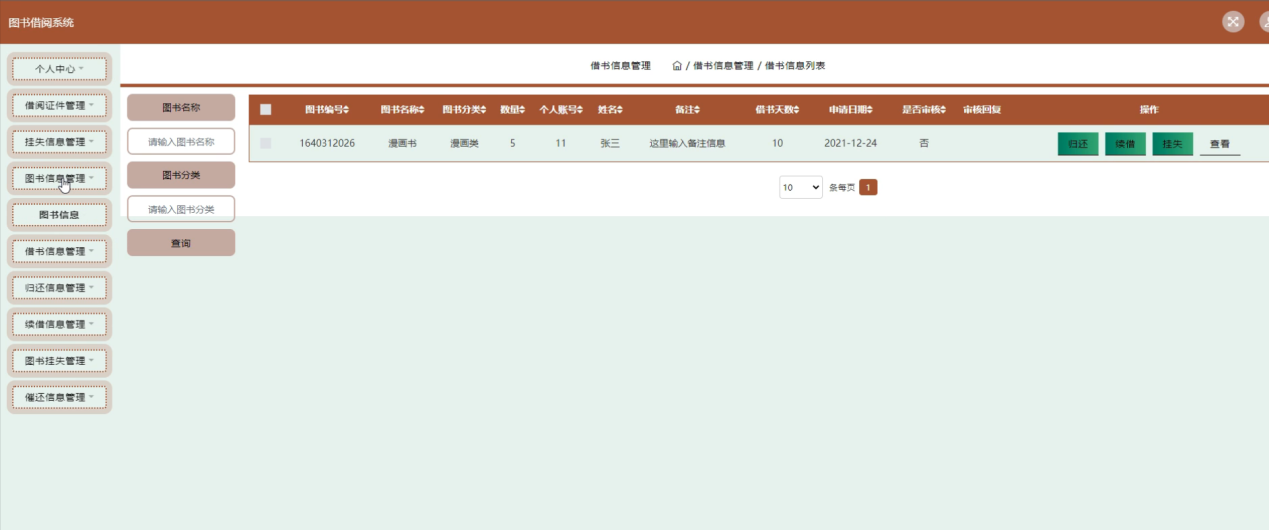1269x530 pixels.
Task: Sort by 个人账号 column header
Action: click(561, 110)
